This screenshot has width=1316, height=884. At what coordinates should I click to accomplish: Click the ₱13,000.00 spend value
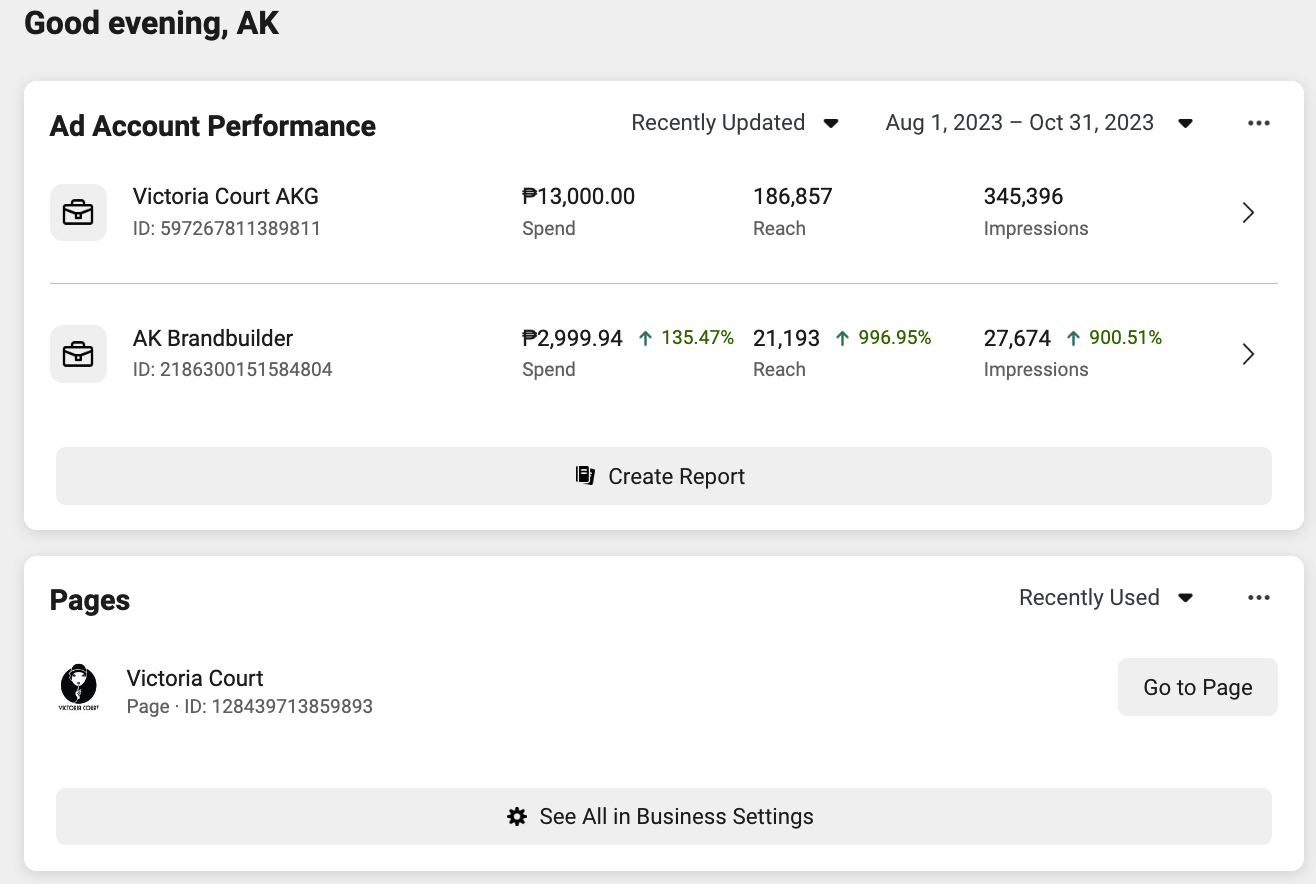pyautogui.click(x=578, y=196)
